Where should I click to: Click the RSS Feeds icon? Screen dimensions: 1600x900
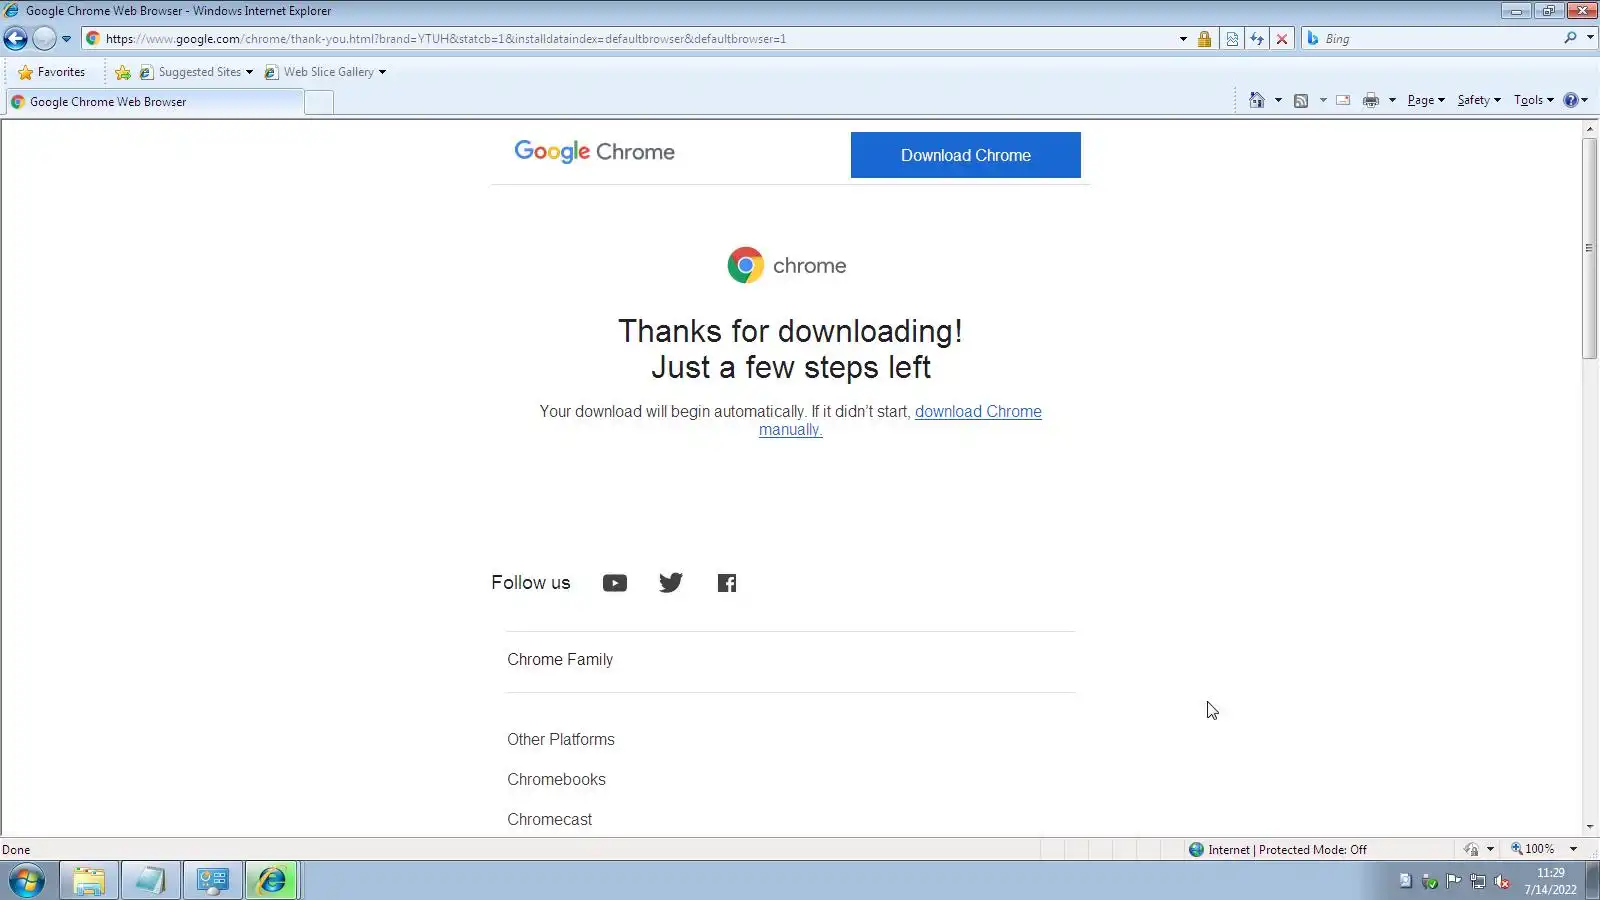coord(1301,100)
